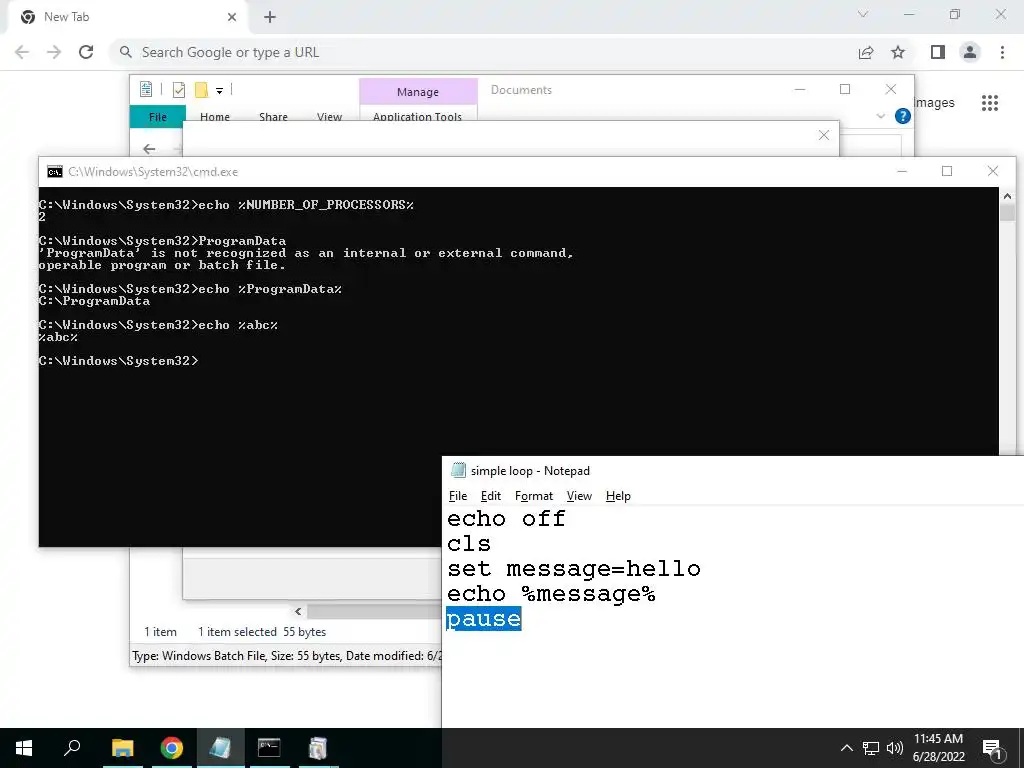This screenshot has height=768, width=1024.
Task: Open Chrome three-dot menu
Action: [1002, 52]
